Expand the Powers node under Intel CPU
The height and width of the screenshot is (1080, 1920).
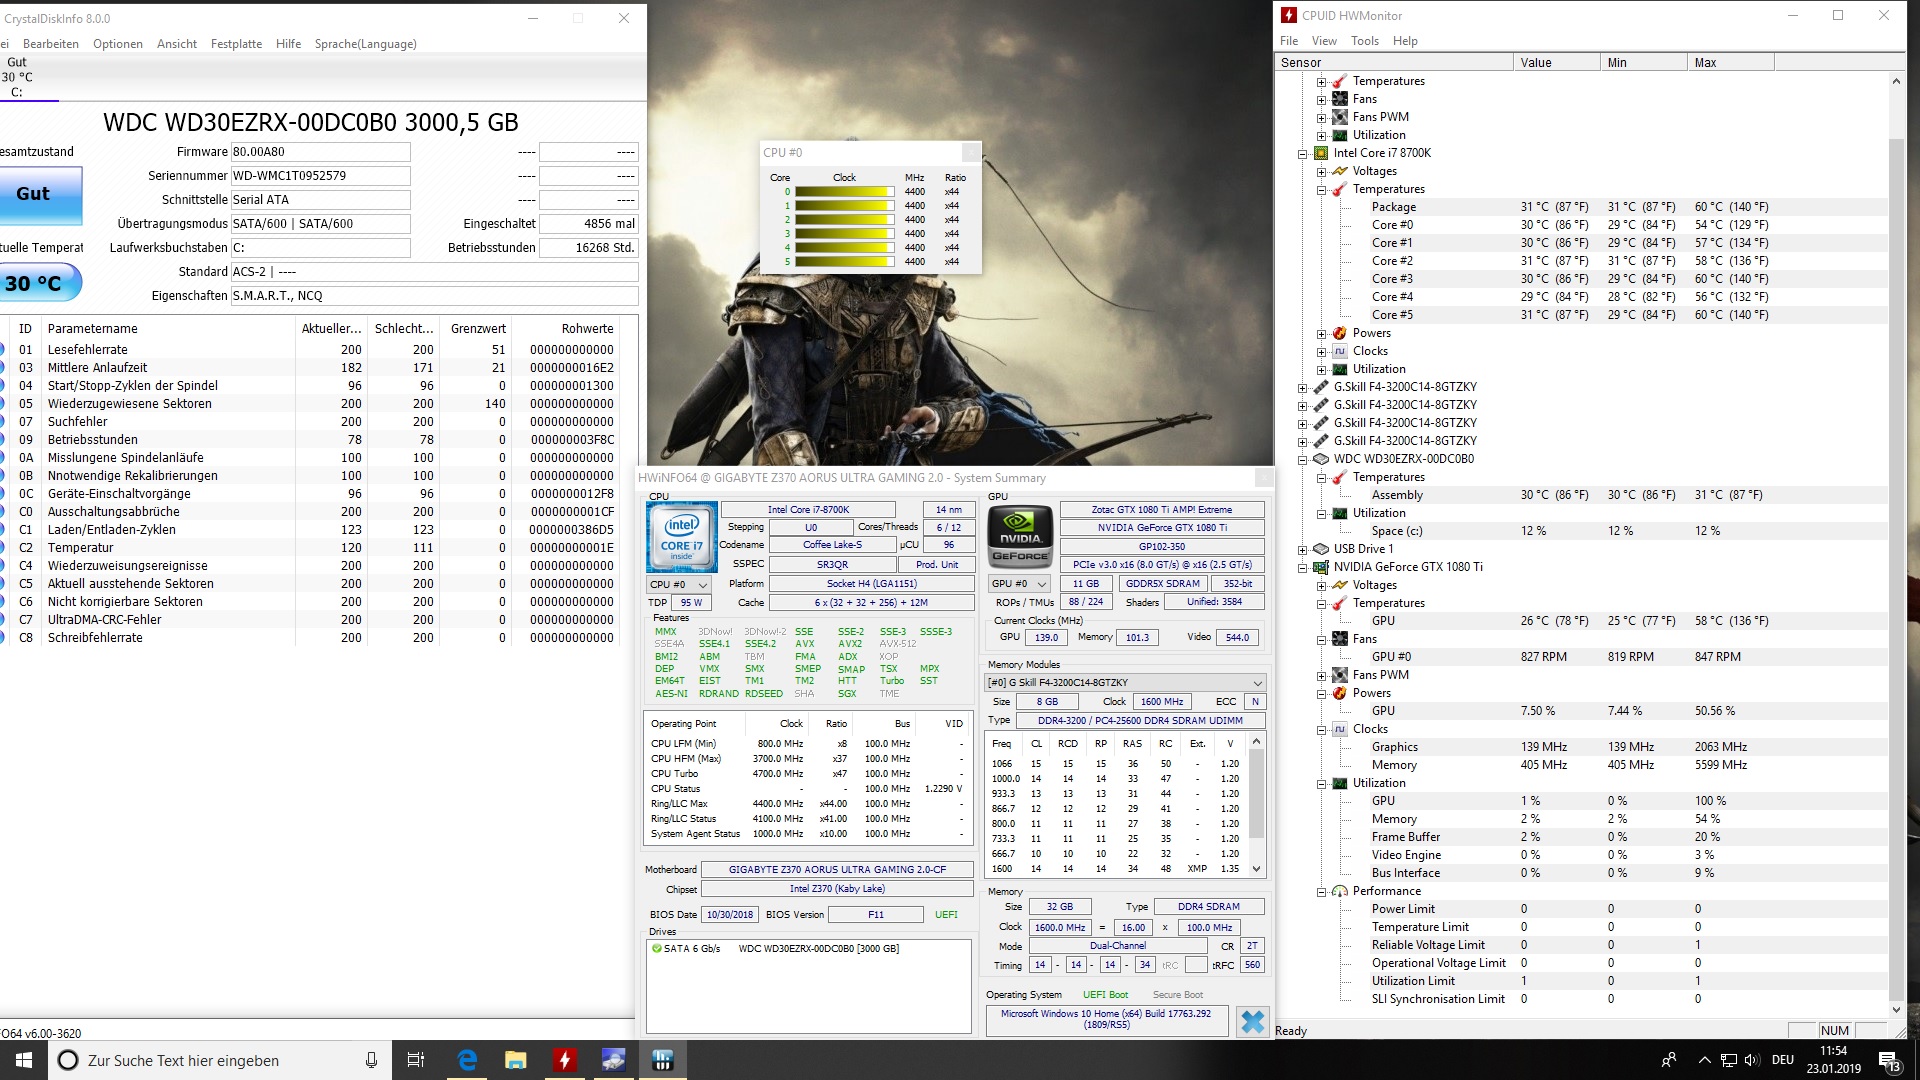point(1321,334)
